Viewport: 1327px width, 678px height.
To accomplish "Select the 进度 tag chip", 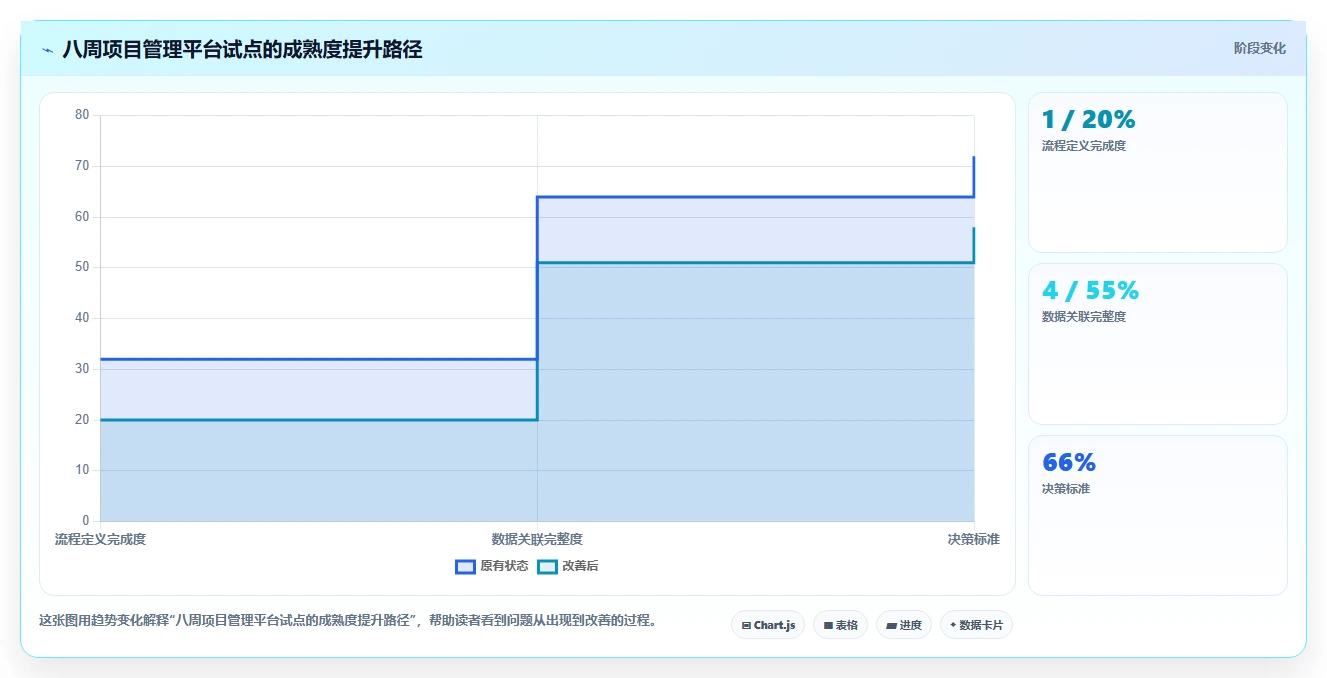I will click(903, 625).
